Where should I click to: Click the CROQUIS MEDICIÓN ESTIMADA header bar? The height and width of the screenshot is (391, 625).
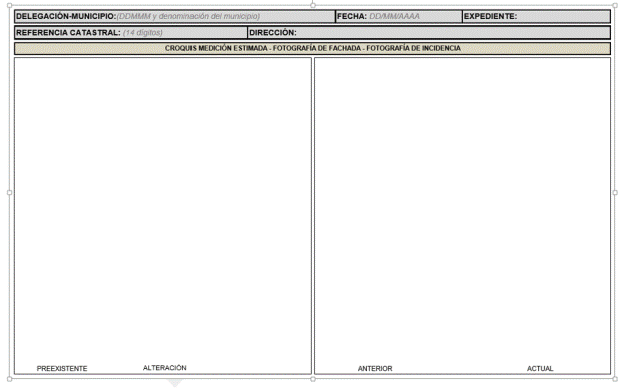click(x=312, y=48)
